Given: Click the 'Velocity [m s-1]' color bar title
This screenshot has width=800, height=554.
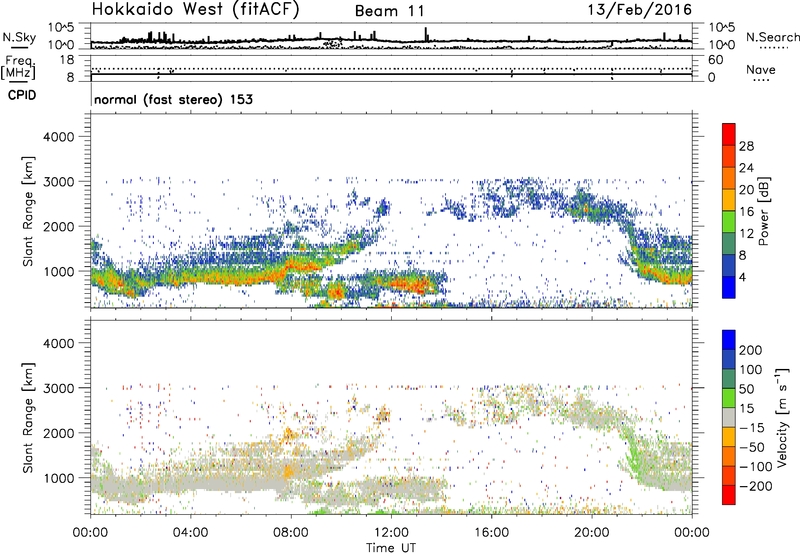Looking at the screenshot, I should 782,417.
